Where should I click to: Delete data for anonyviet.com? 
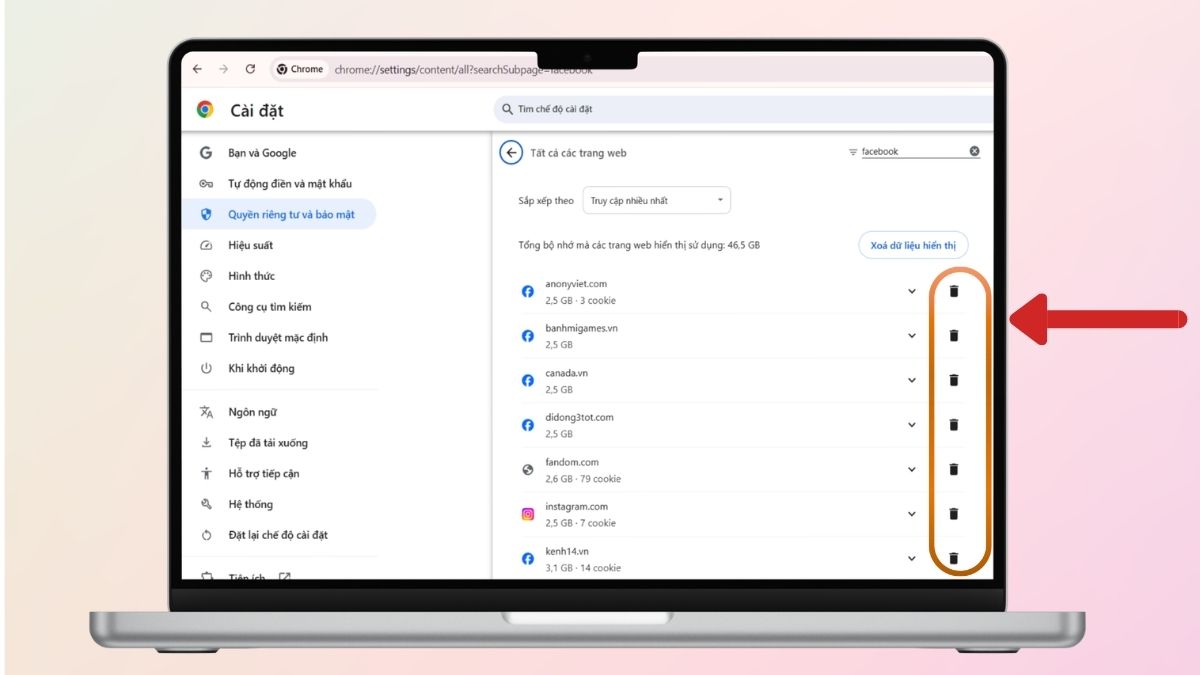[953, 291]
